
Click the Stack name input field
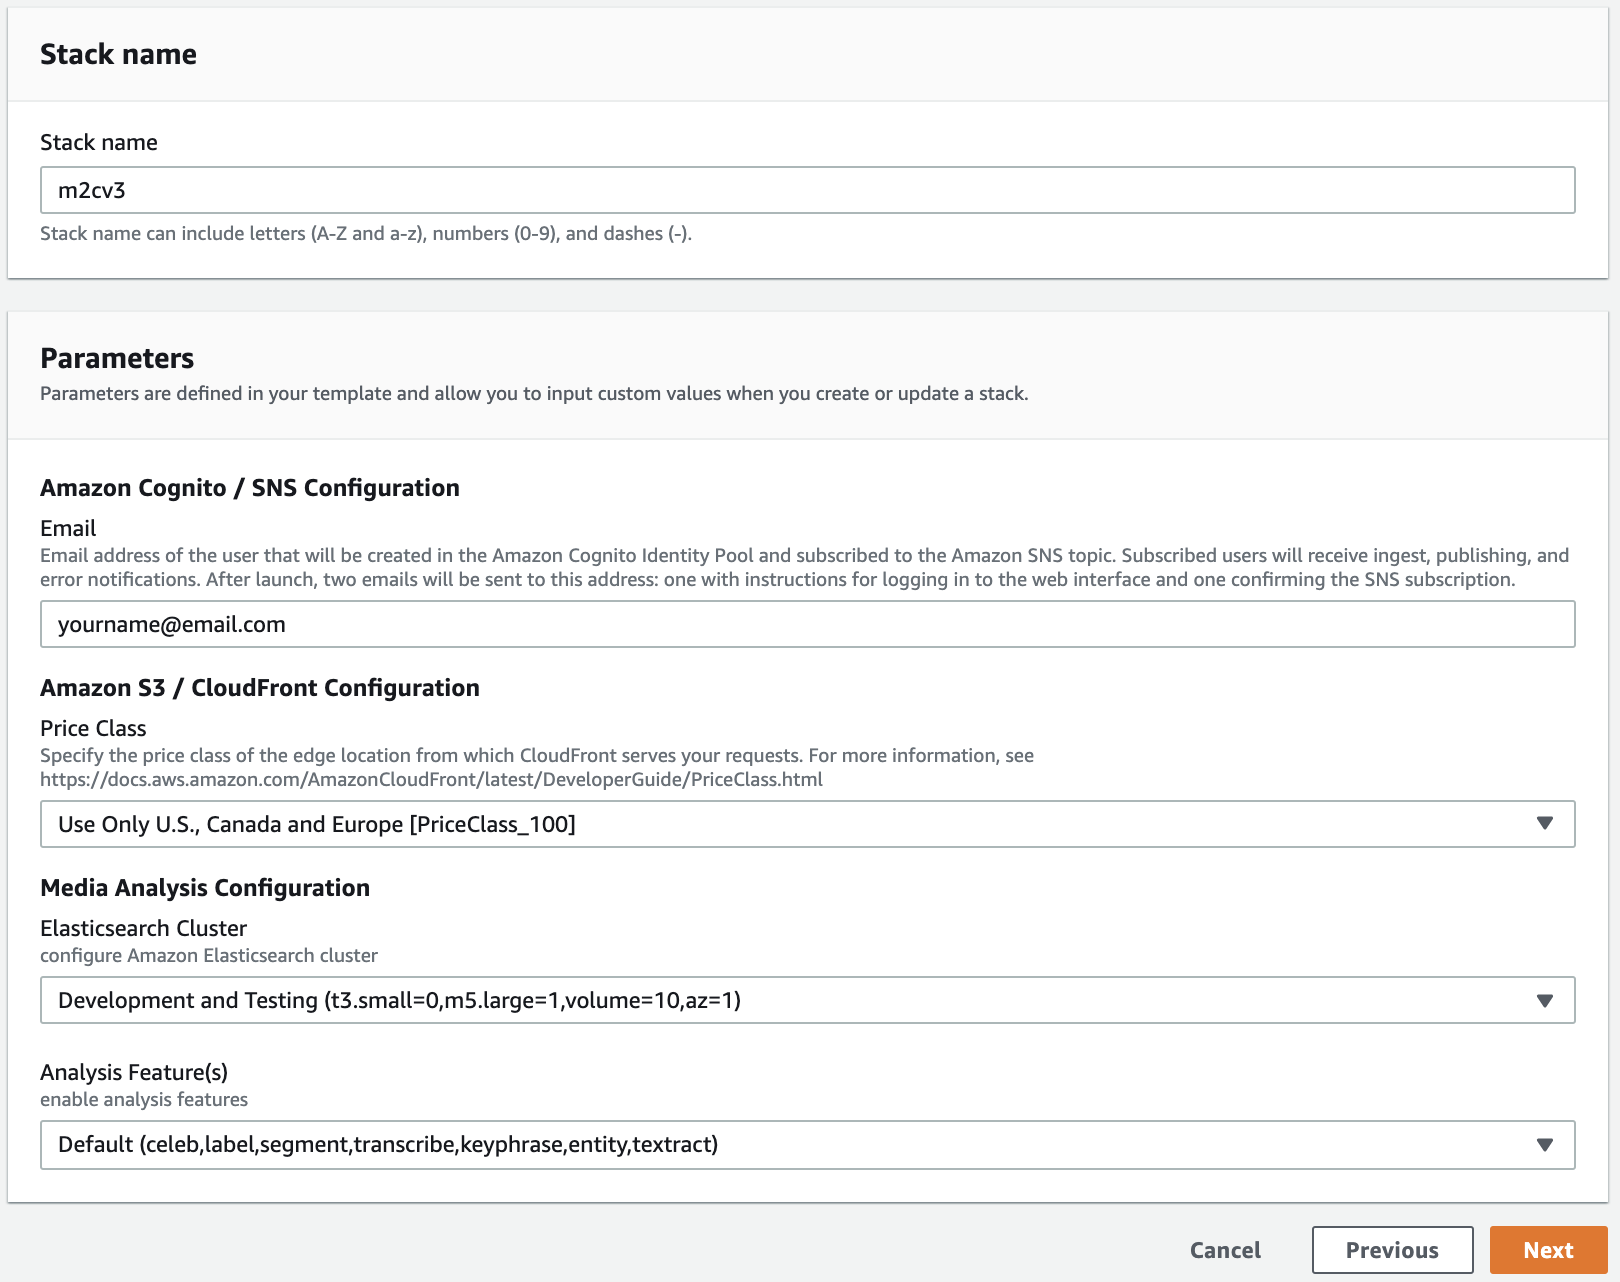point(807,190)
